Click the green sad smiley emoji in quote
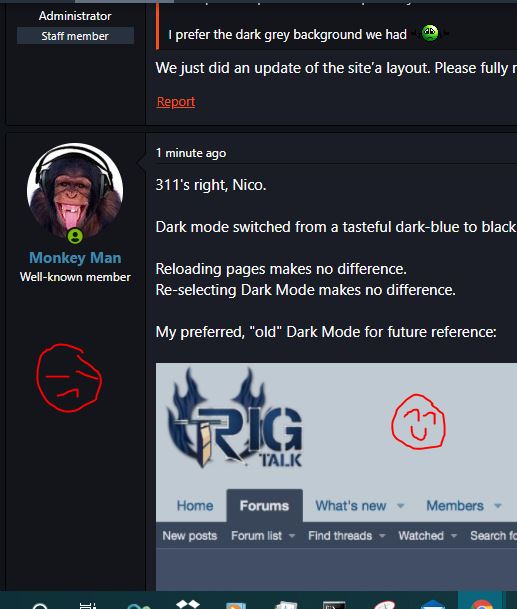This screenshot has width=517, height=609. [430, 33]
